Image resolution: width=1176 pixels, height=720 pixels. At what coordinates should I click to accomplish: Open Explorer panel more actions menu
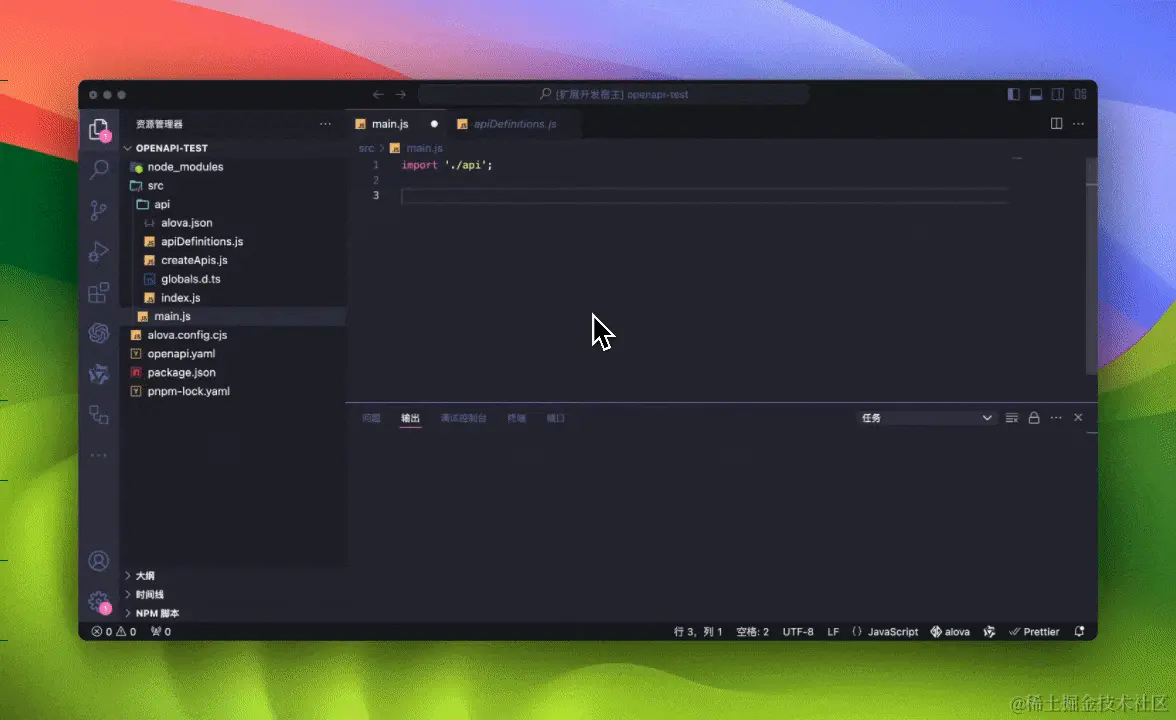325,124
